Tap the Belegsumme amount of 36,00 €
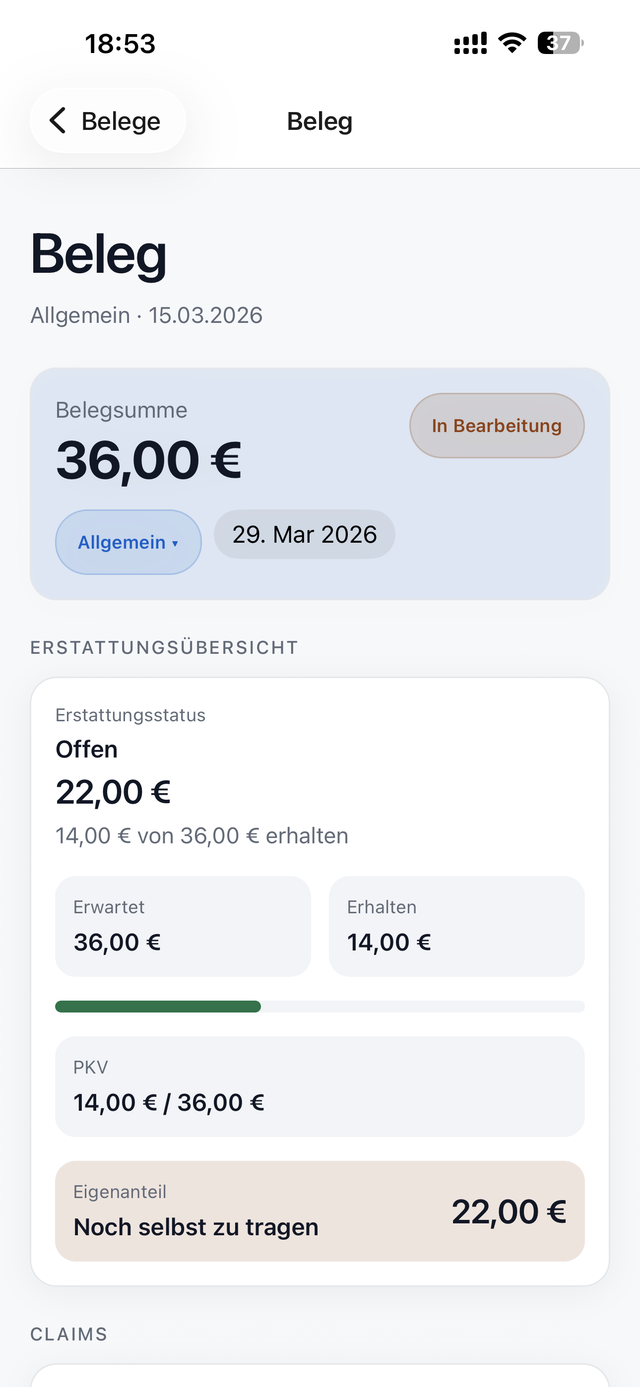Viewport: 640px width, 1387px height. 148,460
